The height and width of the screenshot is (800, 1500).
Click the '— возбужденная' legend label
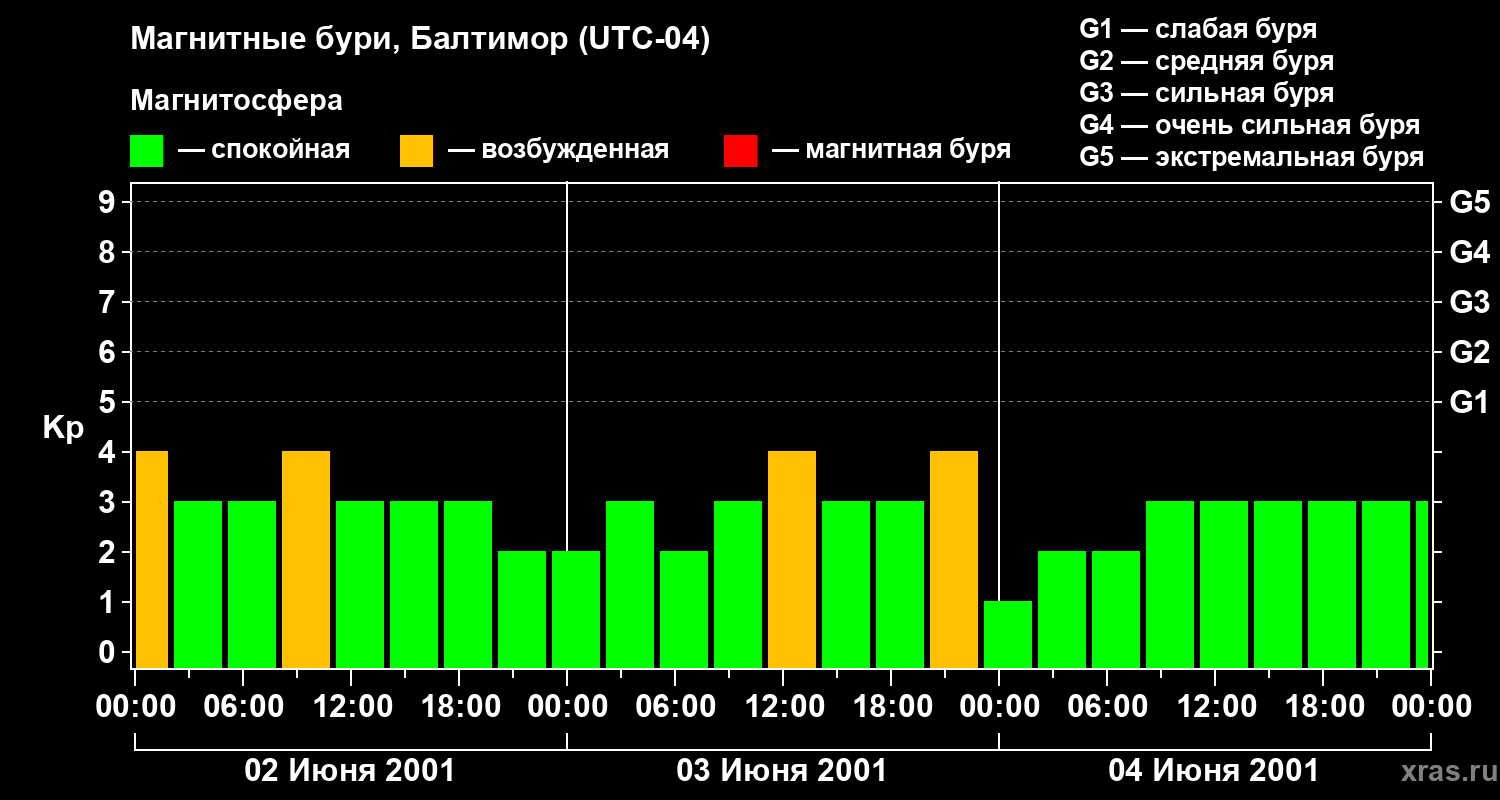click(558, 151)
